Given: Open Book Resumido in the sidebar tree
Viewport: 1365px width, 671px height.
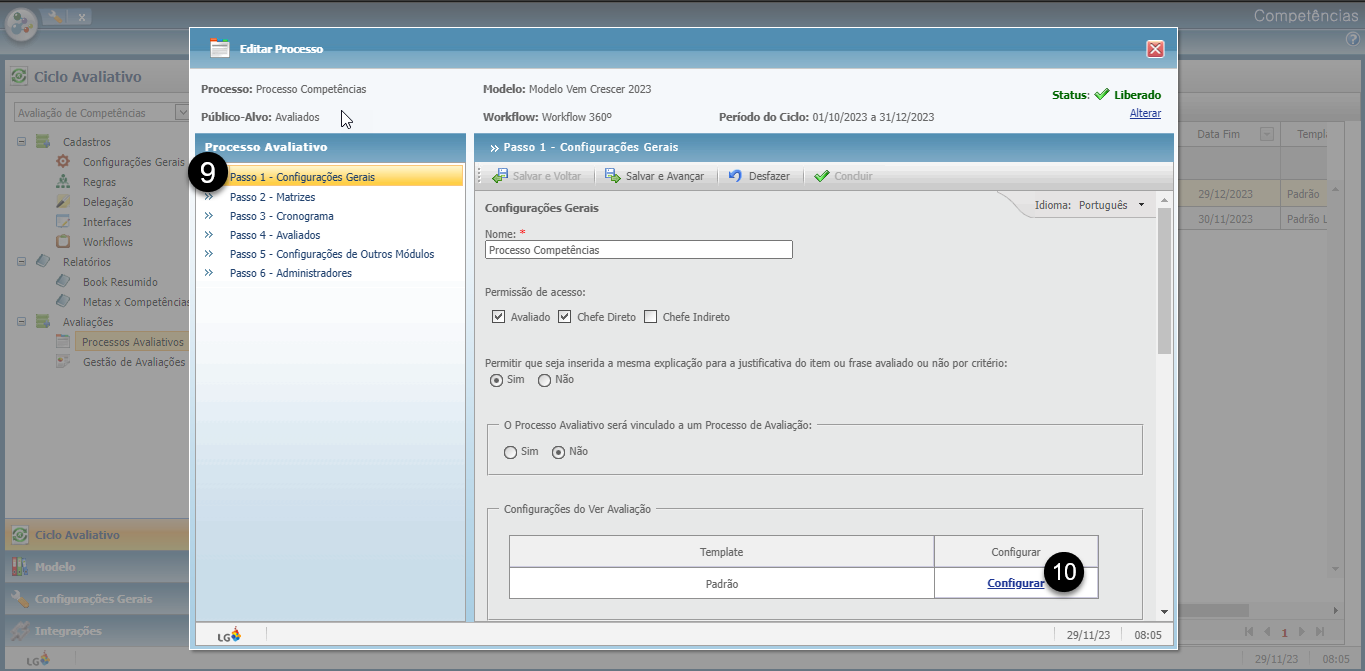Looking at the screenshot, I should (x=120, y=282).
